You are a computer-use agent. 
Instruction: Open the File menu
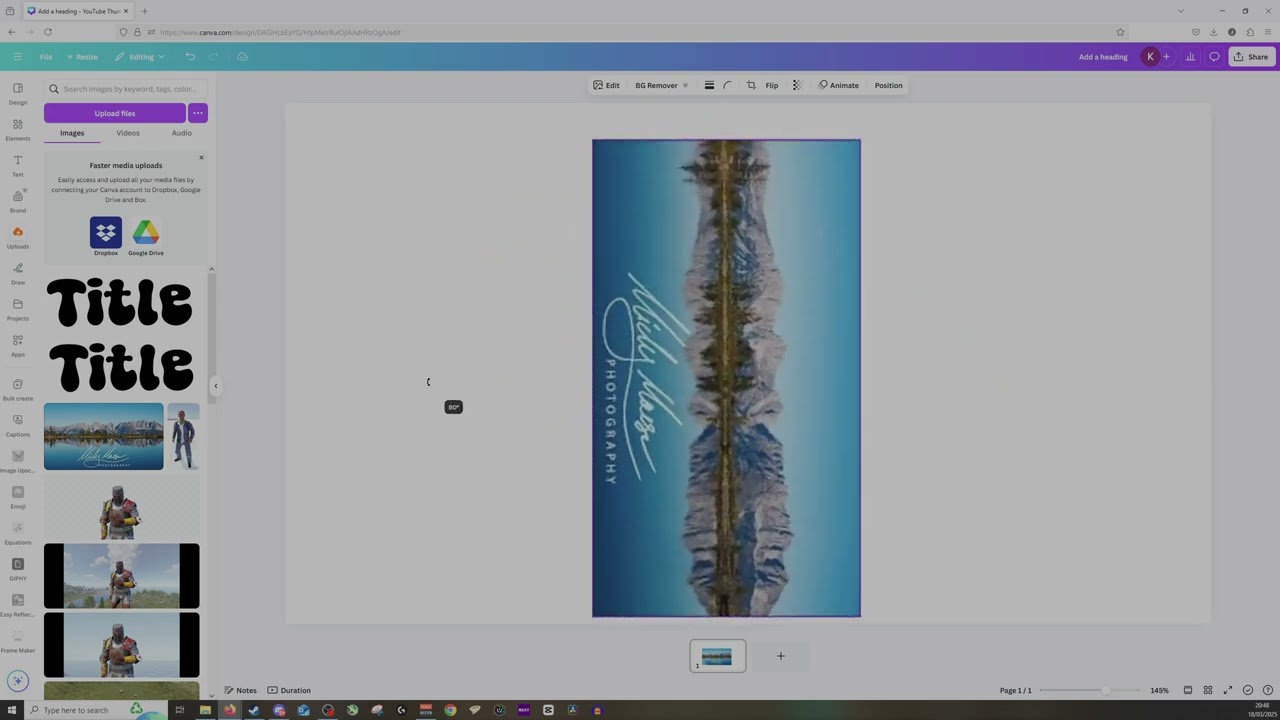(46, 57)
